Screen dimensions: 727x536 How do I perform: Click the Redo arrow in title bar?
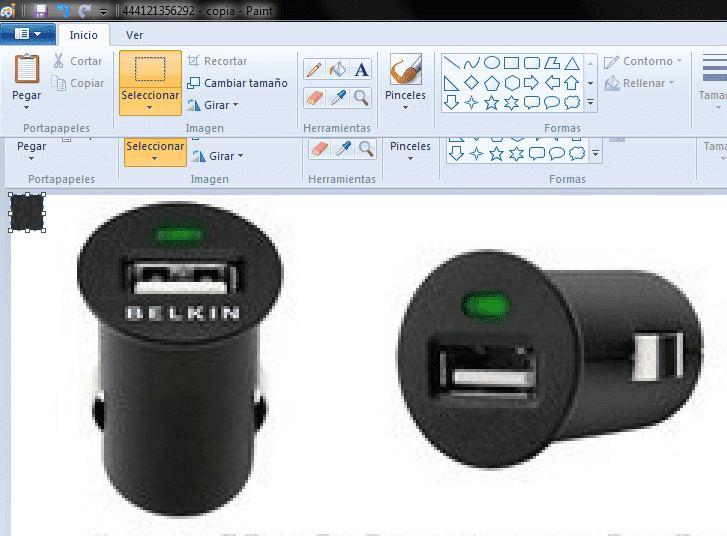click(84, 10)
